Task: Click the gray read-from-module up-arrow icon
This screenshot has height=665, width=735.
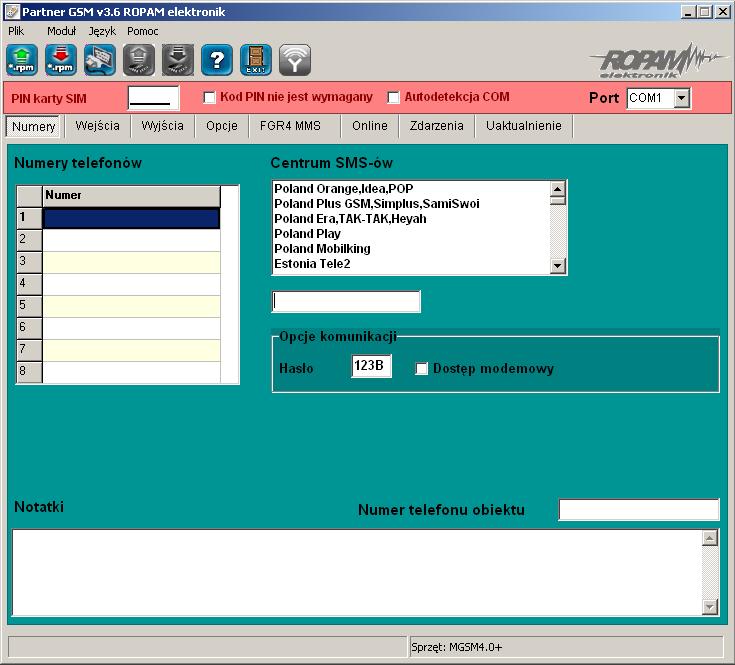Action: (139, 60)
